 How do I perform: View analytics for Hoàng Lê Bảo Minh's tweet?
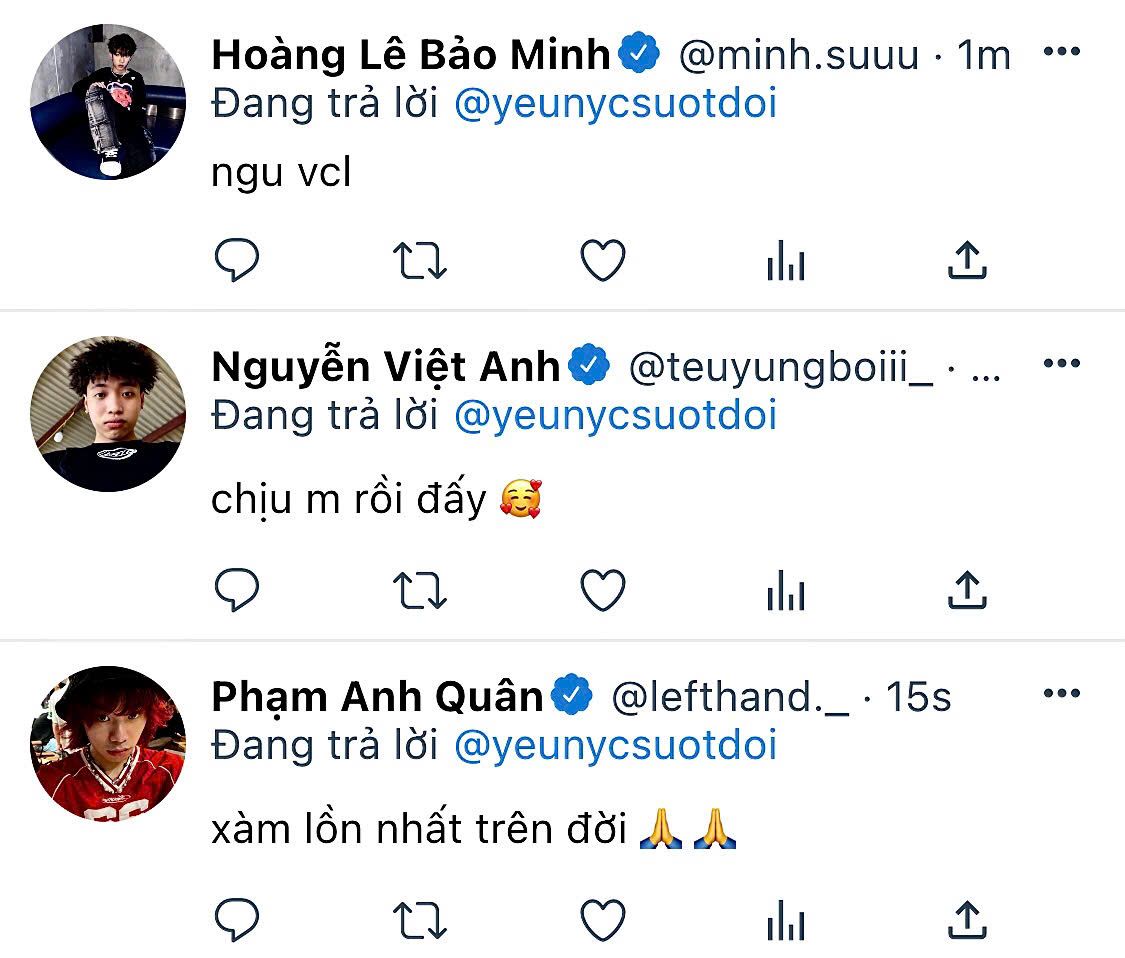coord(785,263)
